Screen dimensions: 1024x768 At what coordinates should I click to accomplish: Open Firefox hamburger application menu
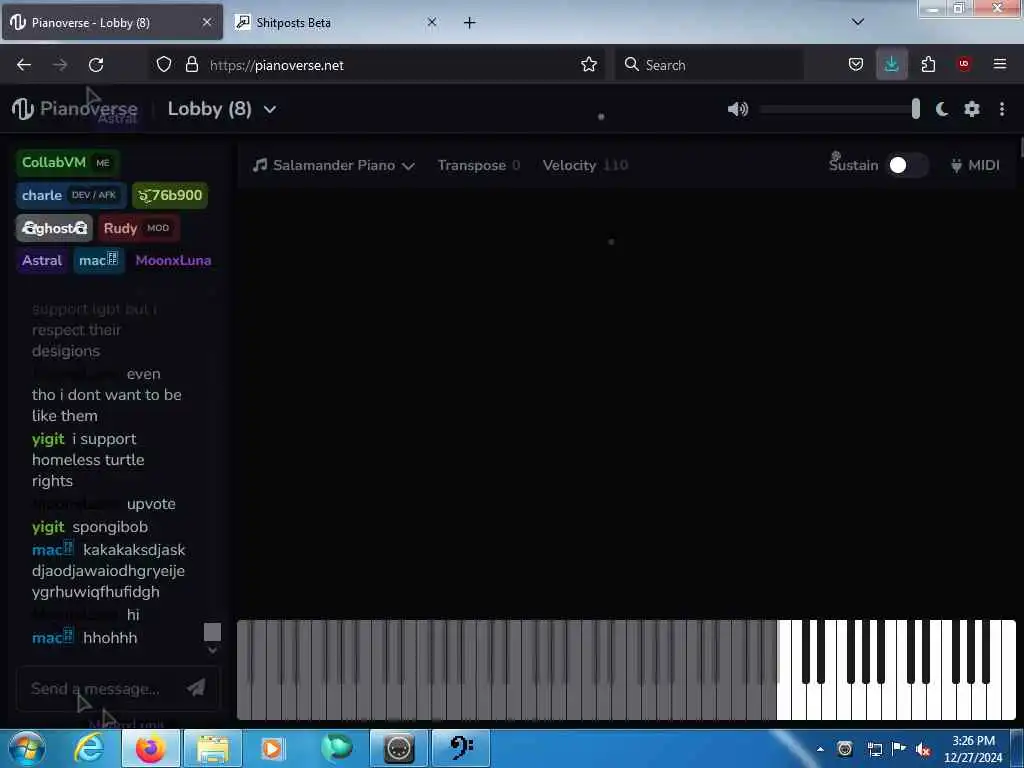point(999,64)
